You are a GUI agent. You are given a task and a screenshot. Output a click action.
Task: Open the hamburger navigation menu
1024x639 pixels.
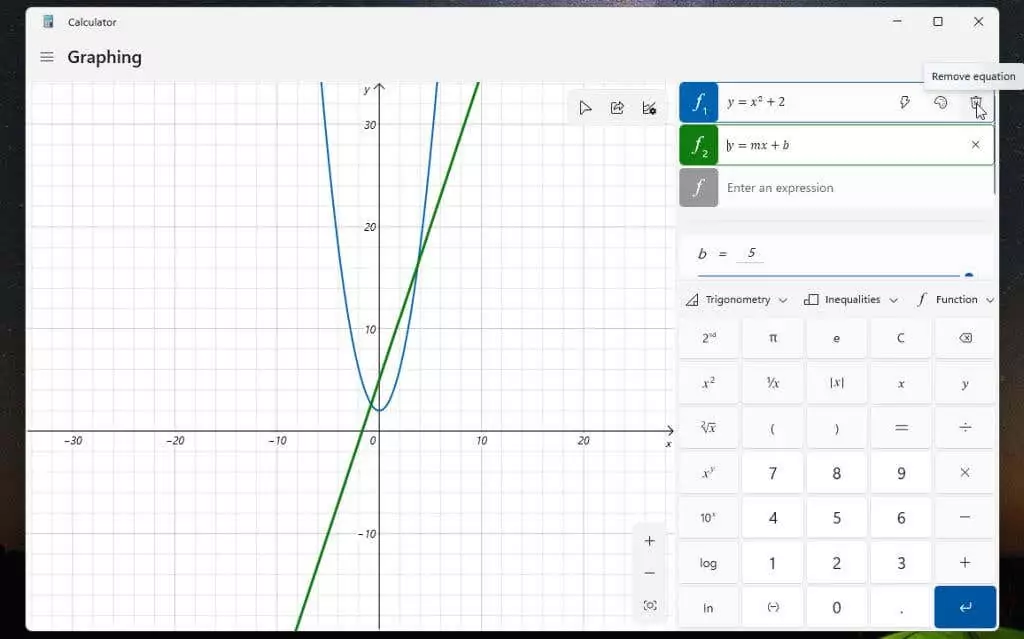(x=46, y=57)
